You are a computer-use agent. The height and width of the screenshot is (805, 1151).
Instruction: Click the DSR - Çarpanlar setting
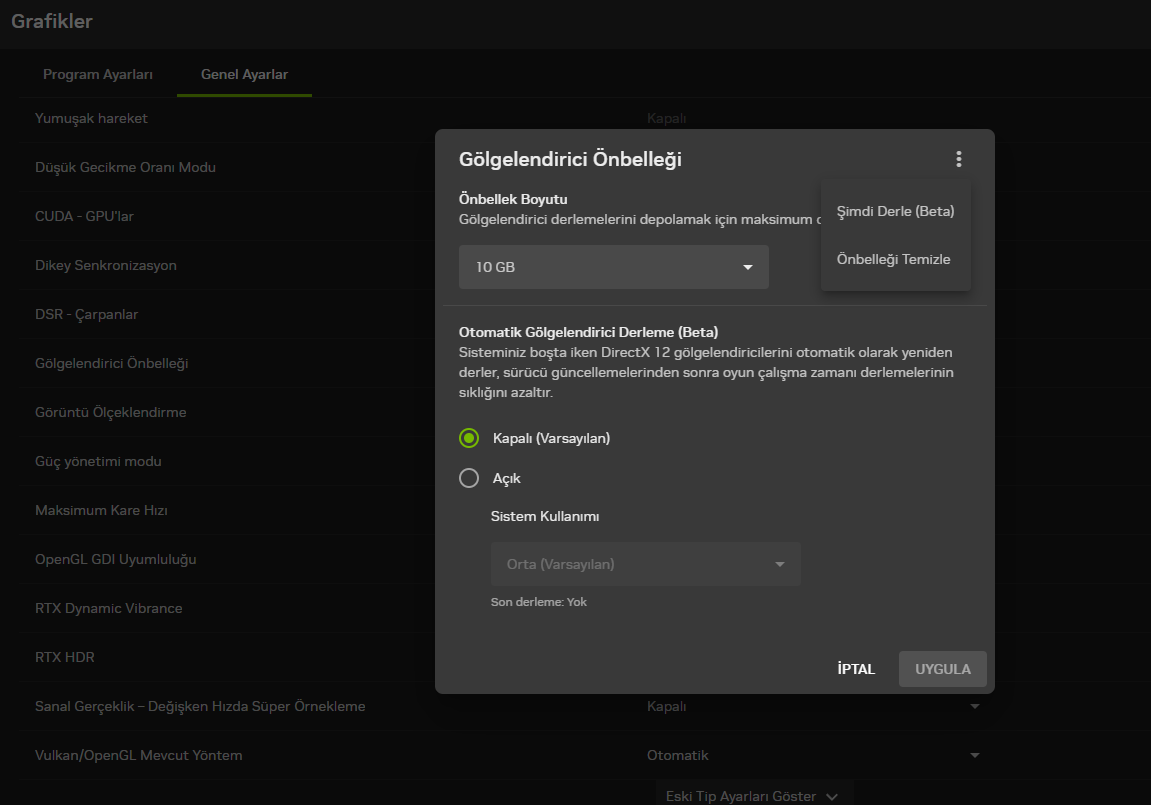tap(87, 314)
